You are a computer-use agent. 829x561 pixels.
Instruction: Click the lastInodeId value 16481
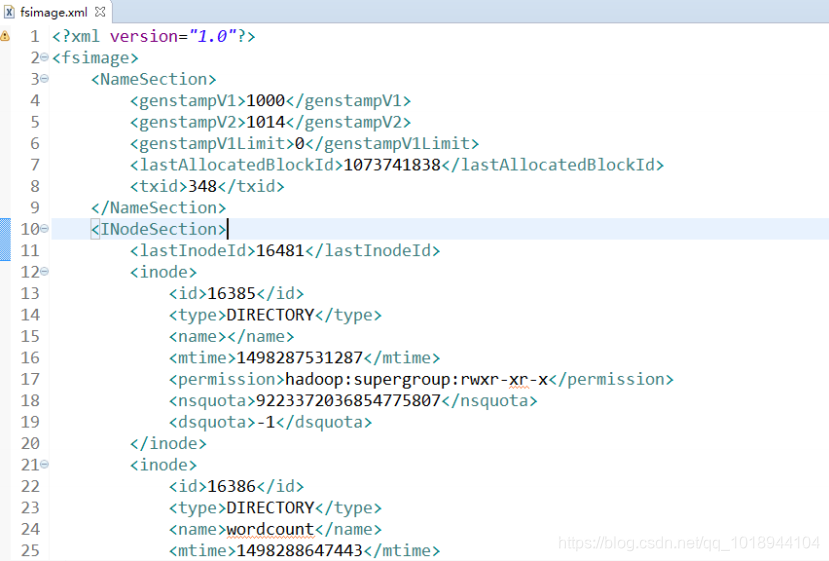(280, 251)
